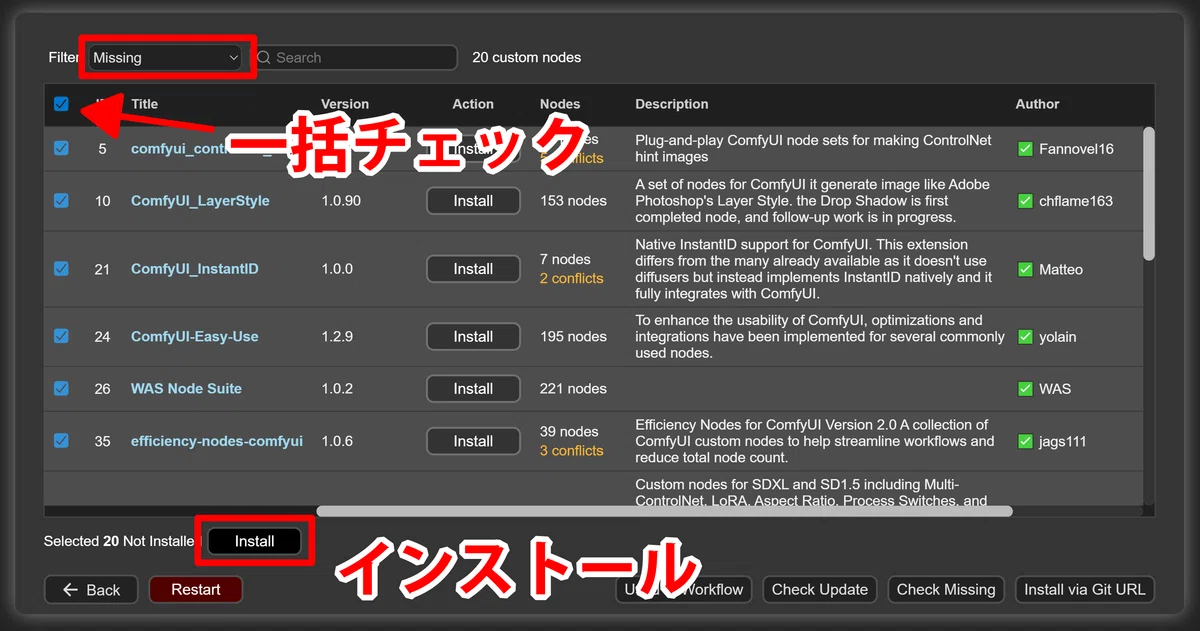Click version 1.0.90 in the ComfyUI_LayerStyle row

point(341,201)
